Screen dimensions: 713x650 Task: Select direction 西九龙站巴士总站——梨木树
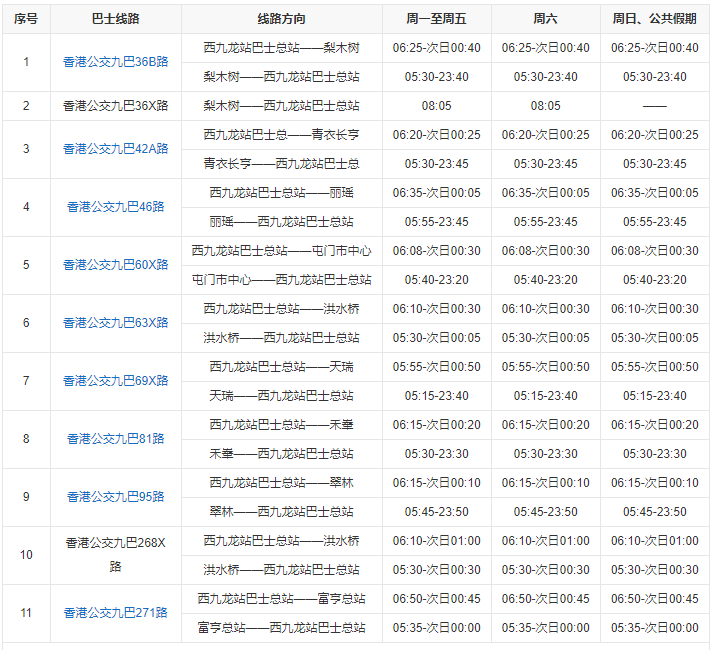click(281, 48)
